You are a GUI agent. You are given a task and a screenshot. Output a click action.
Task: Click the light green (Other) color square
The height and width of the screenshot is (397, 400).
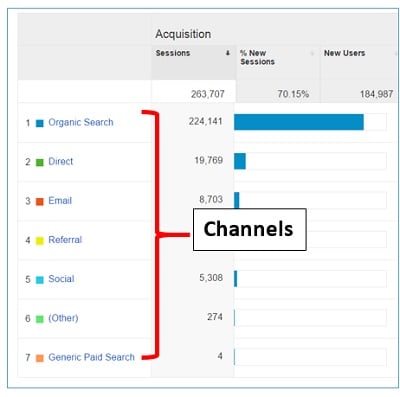[40, 319]
